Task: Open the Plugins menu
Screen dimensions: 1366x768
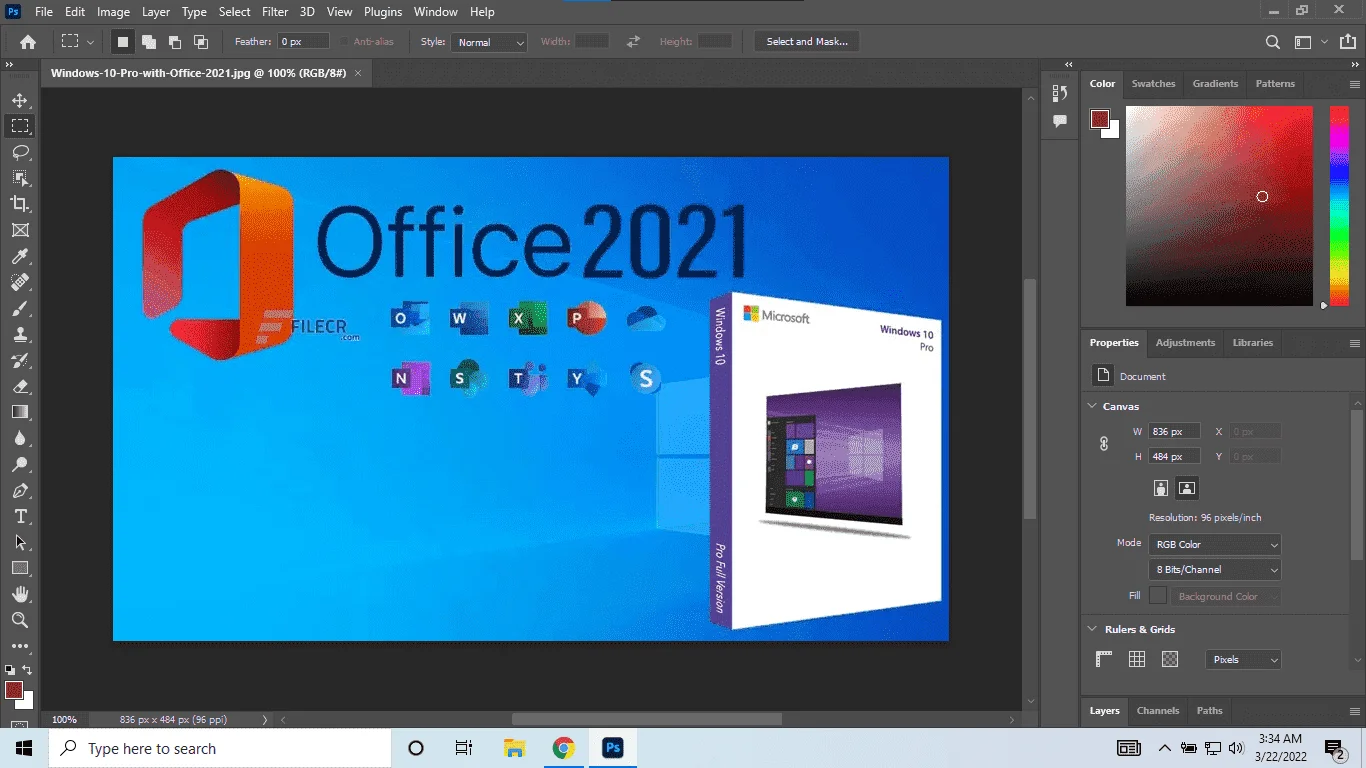Action: tap(383, 12)
